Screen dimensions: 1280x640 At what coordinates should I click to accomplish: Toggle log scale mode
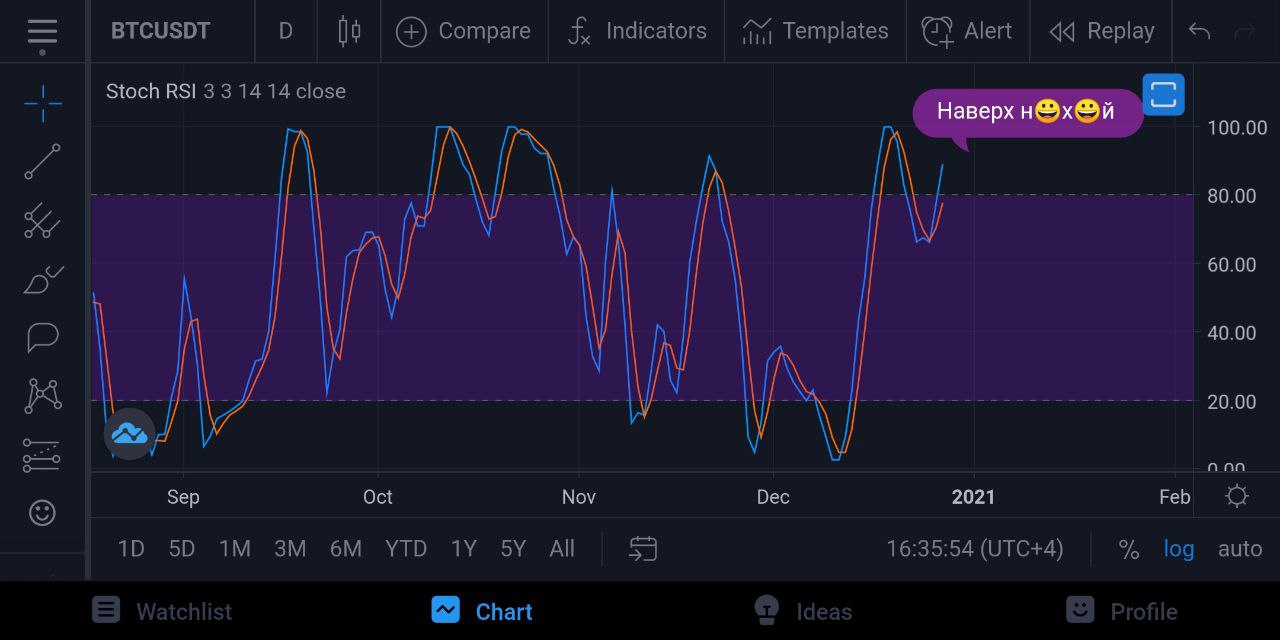tap(1179, 549)
